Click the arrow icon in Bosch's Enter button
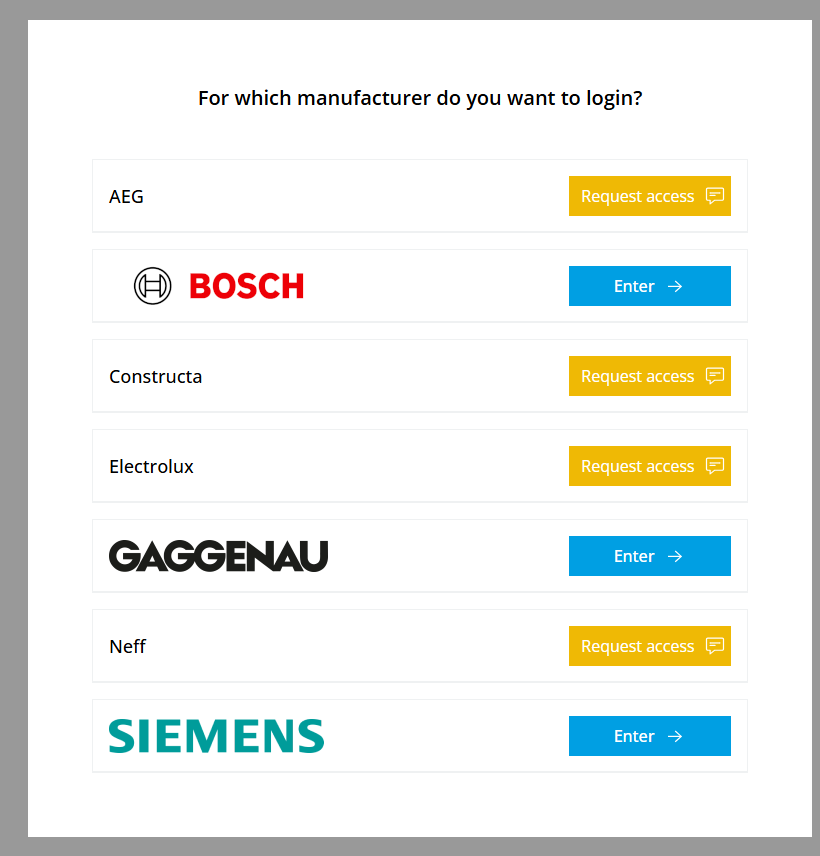Viewport: 820px width, 856px height. (675, 286)
